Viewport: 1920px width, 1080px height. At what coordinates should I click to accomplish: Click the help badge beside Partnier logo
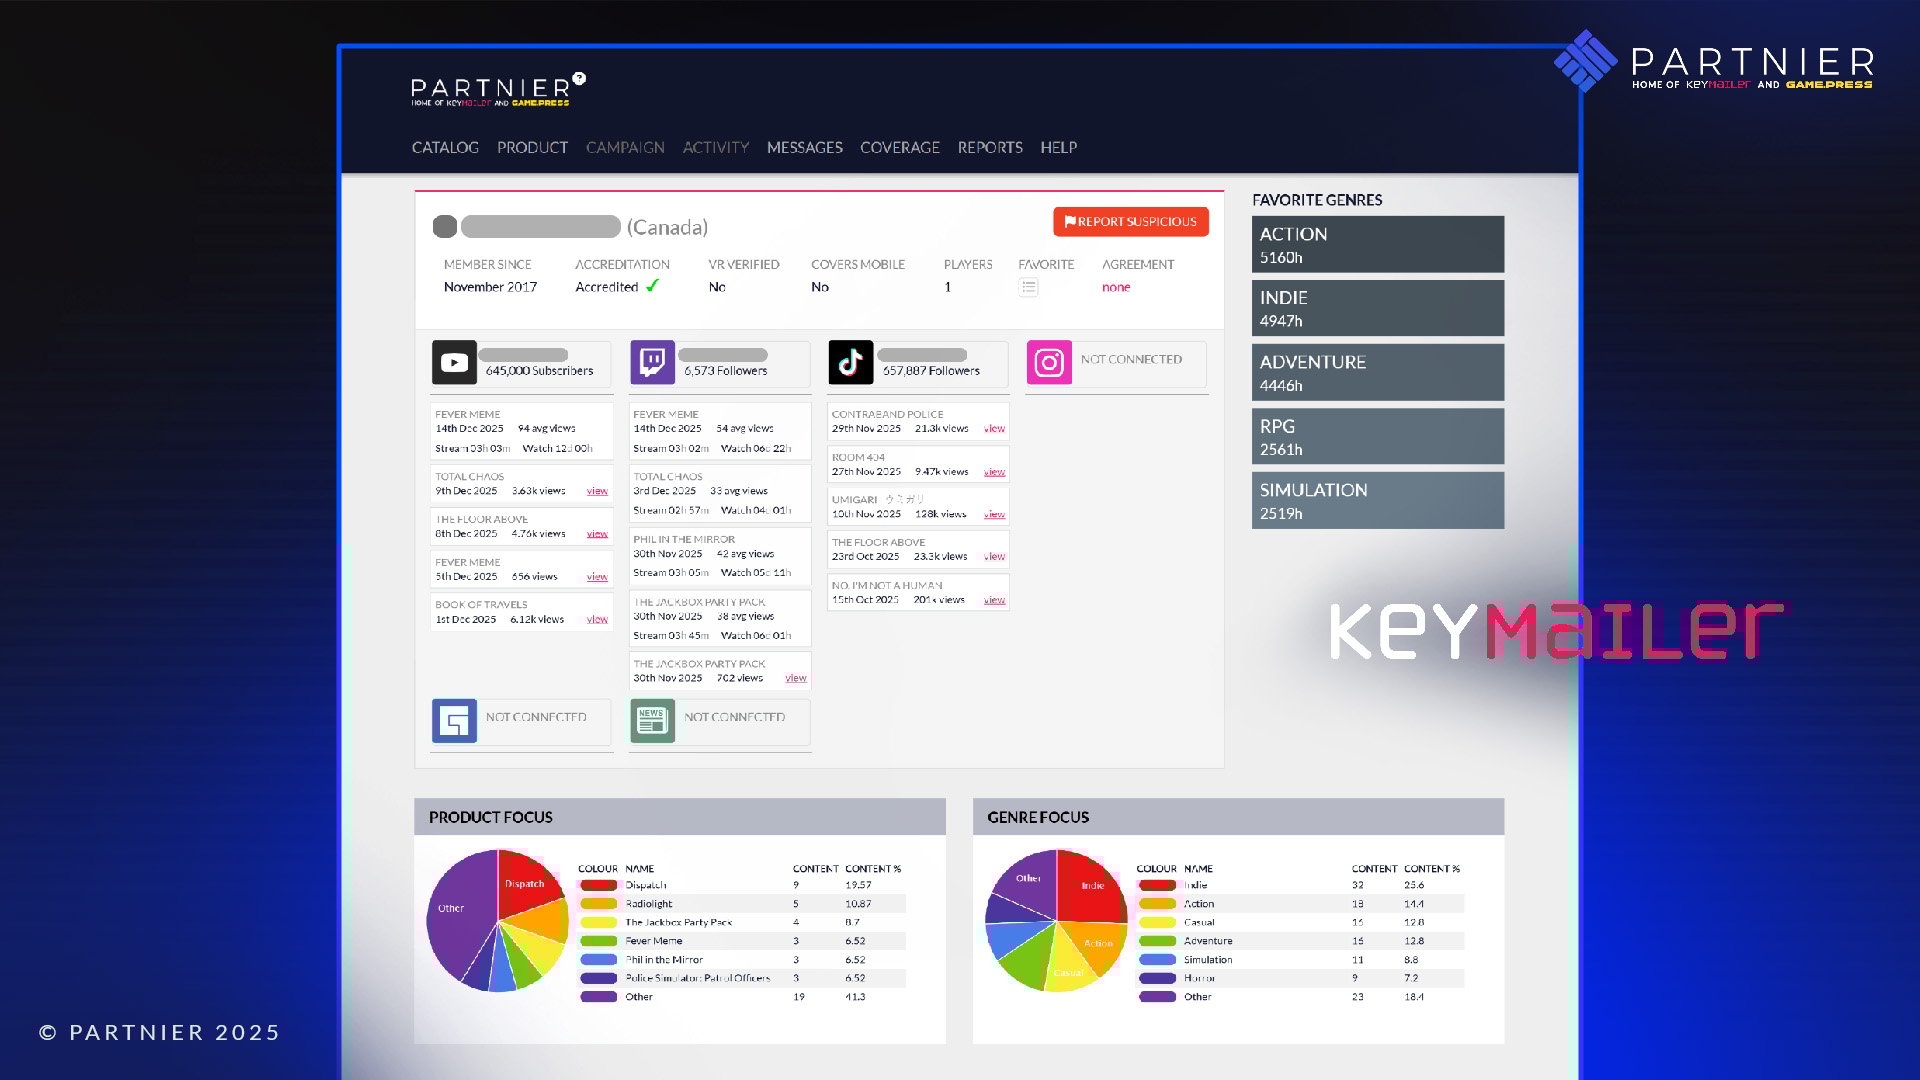(x=579, y=78)
